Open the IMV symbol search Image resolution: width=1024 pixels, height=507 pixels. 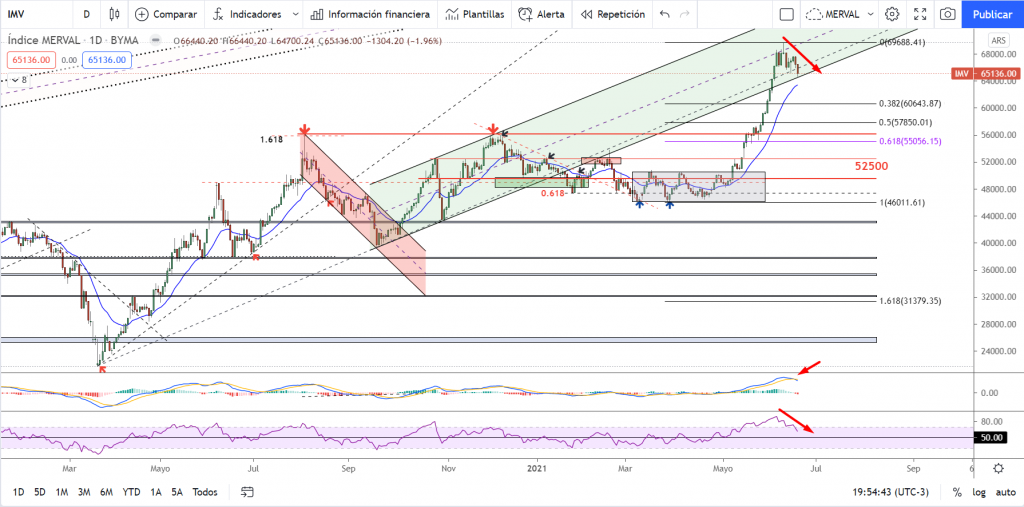point(16,14)
